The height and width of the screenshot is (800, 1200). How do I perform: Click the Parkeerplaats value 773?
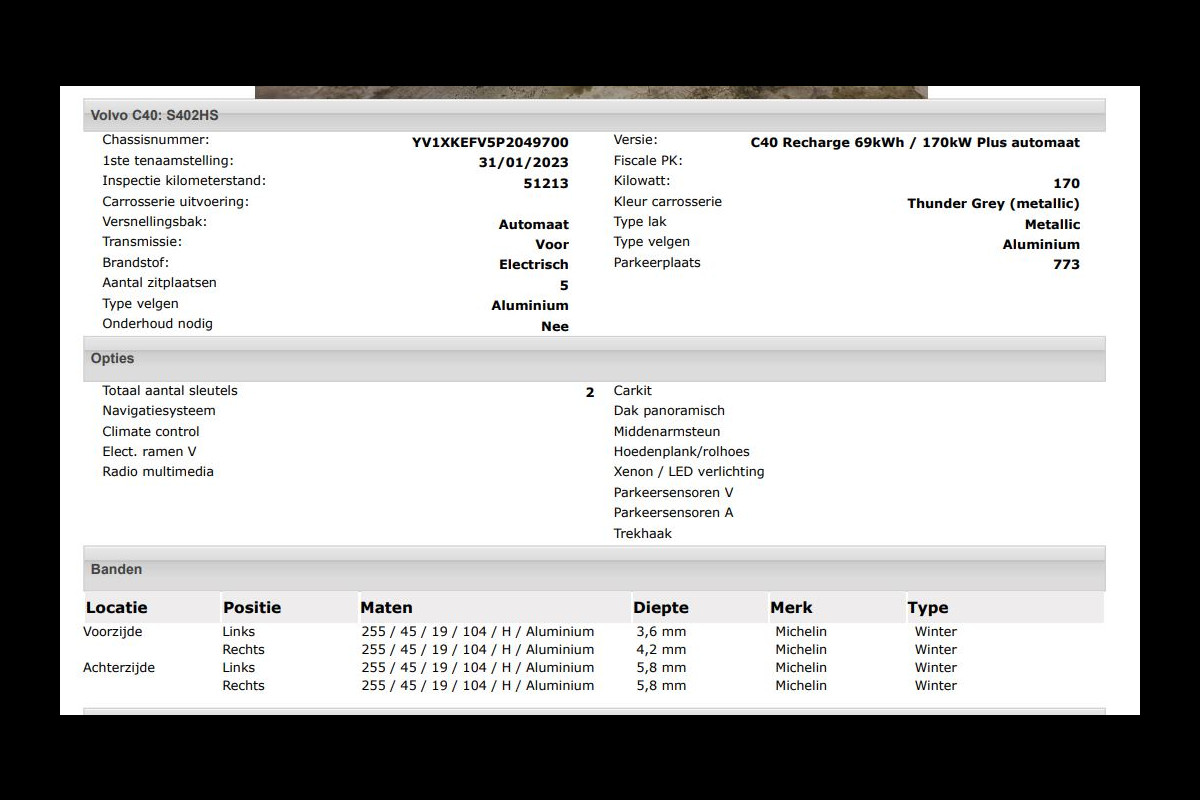pos(1066,264)
